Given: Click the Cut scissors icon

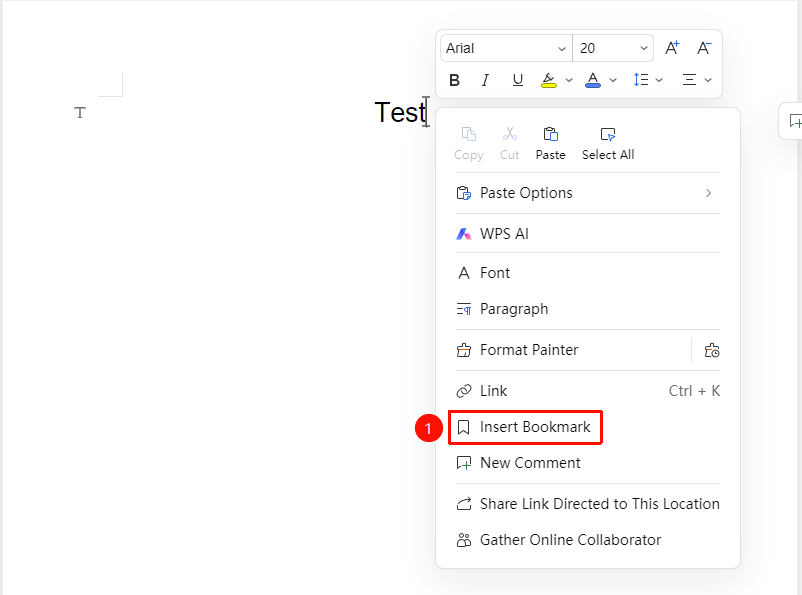Looking at the screenshot, I should click(x=509, y=134).
